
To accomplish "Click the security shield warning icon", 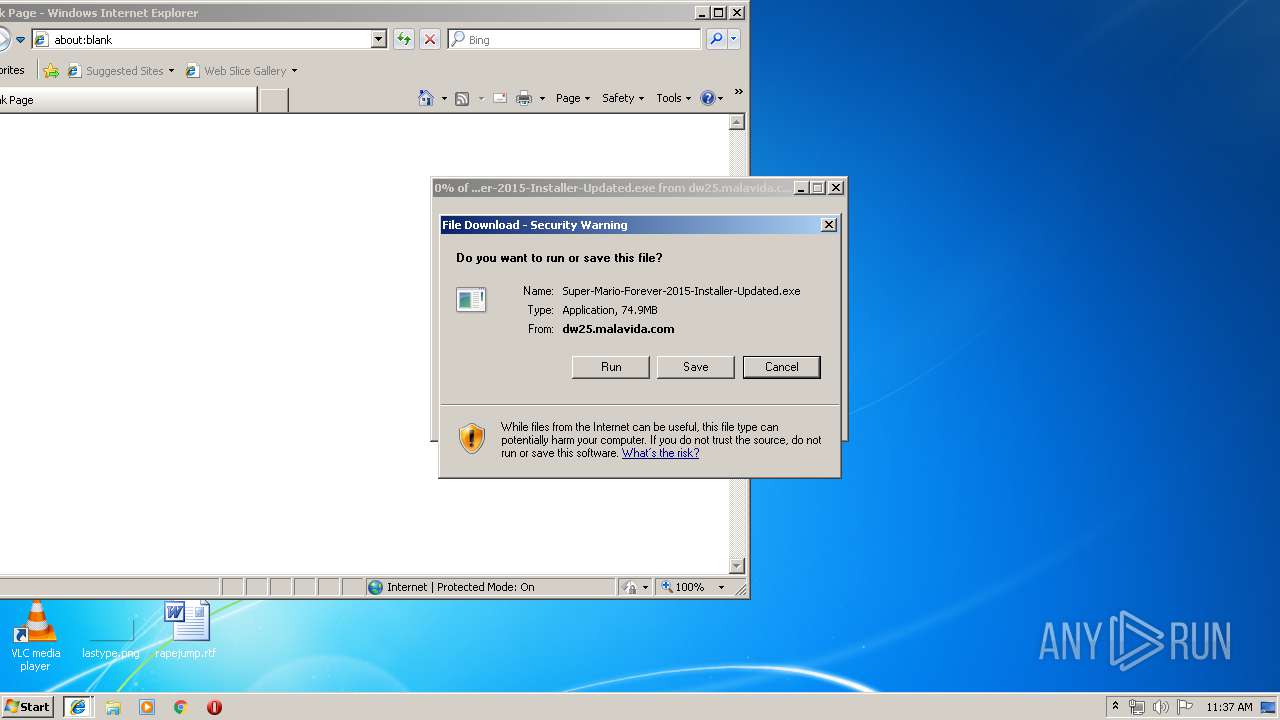I will pyautogui.click(x=472, y=438).
